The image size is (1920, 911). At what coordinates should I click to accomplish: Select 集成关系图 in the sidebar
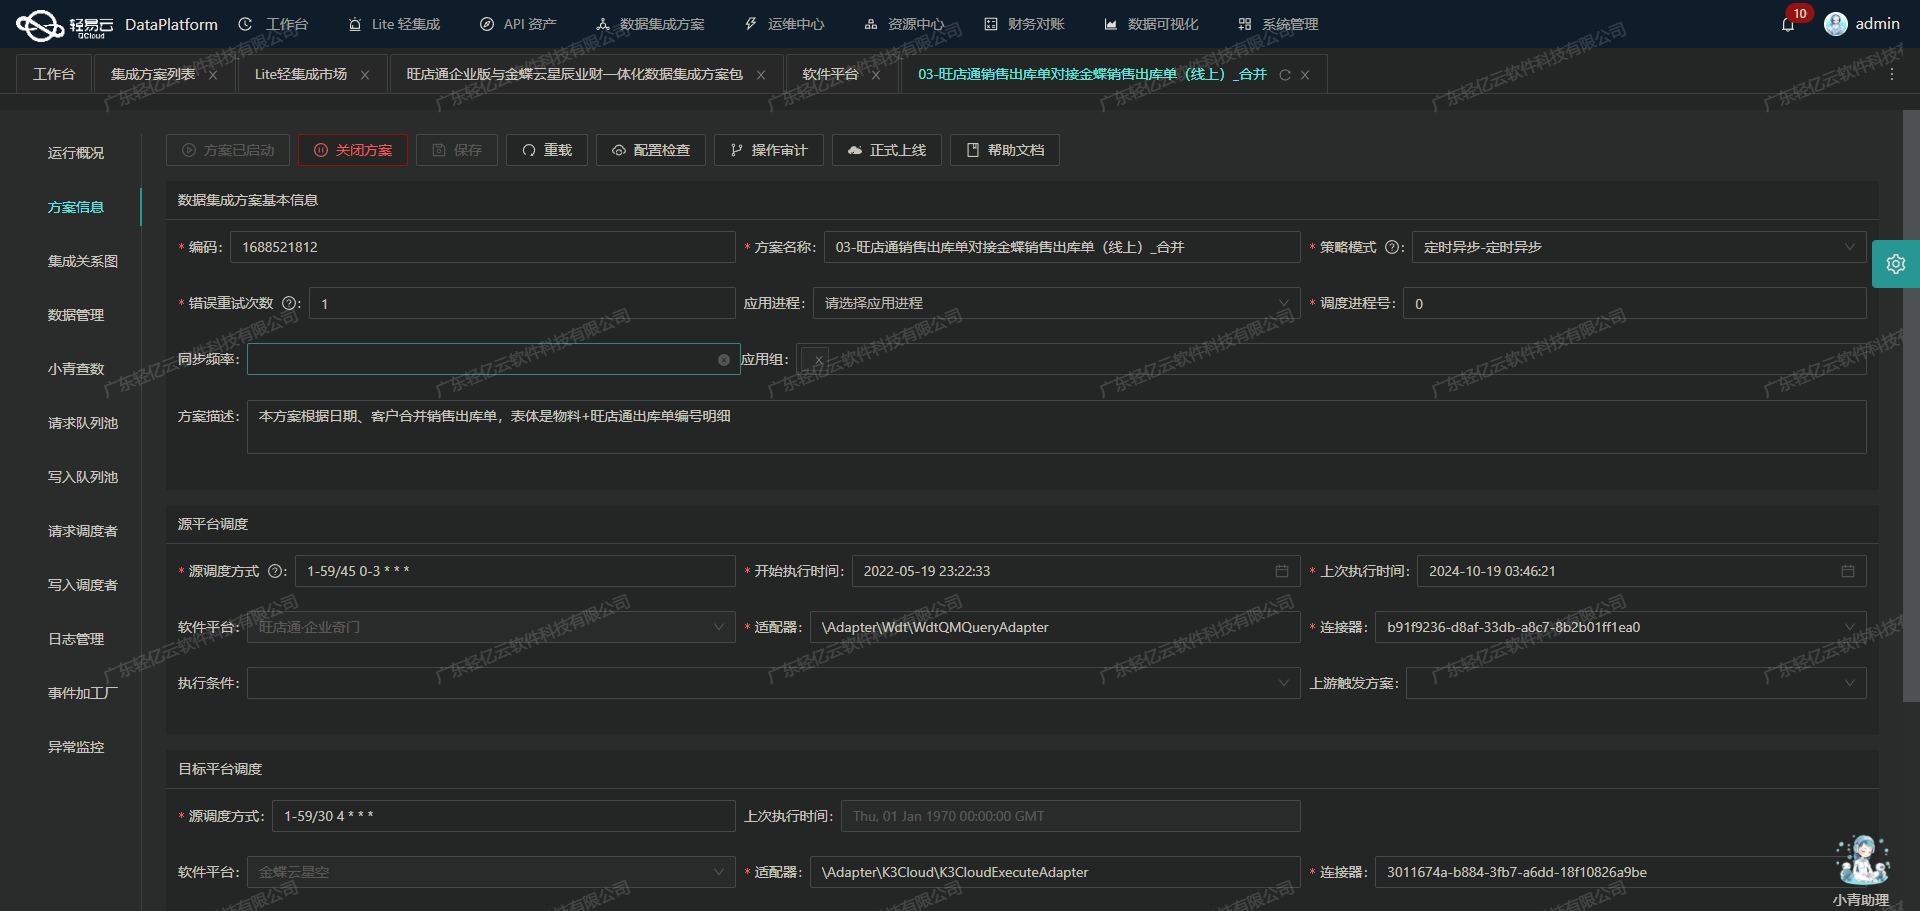pyautogui.click(x=83, y=261)
